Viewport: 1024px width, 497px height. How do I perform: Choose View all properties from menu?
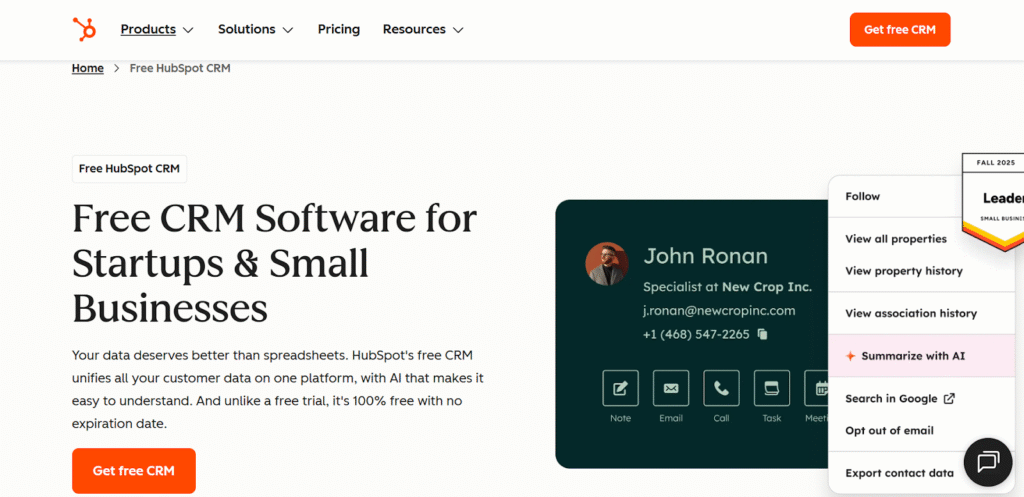[895, 239]
